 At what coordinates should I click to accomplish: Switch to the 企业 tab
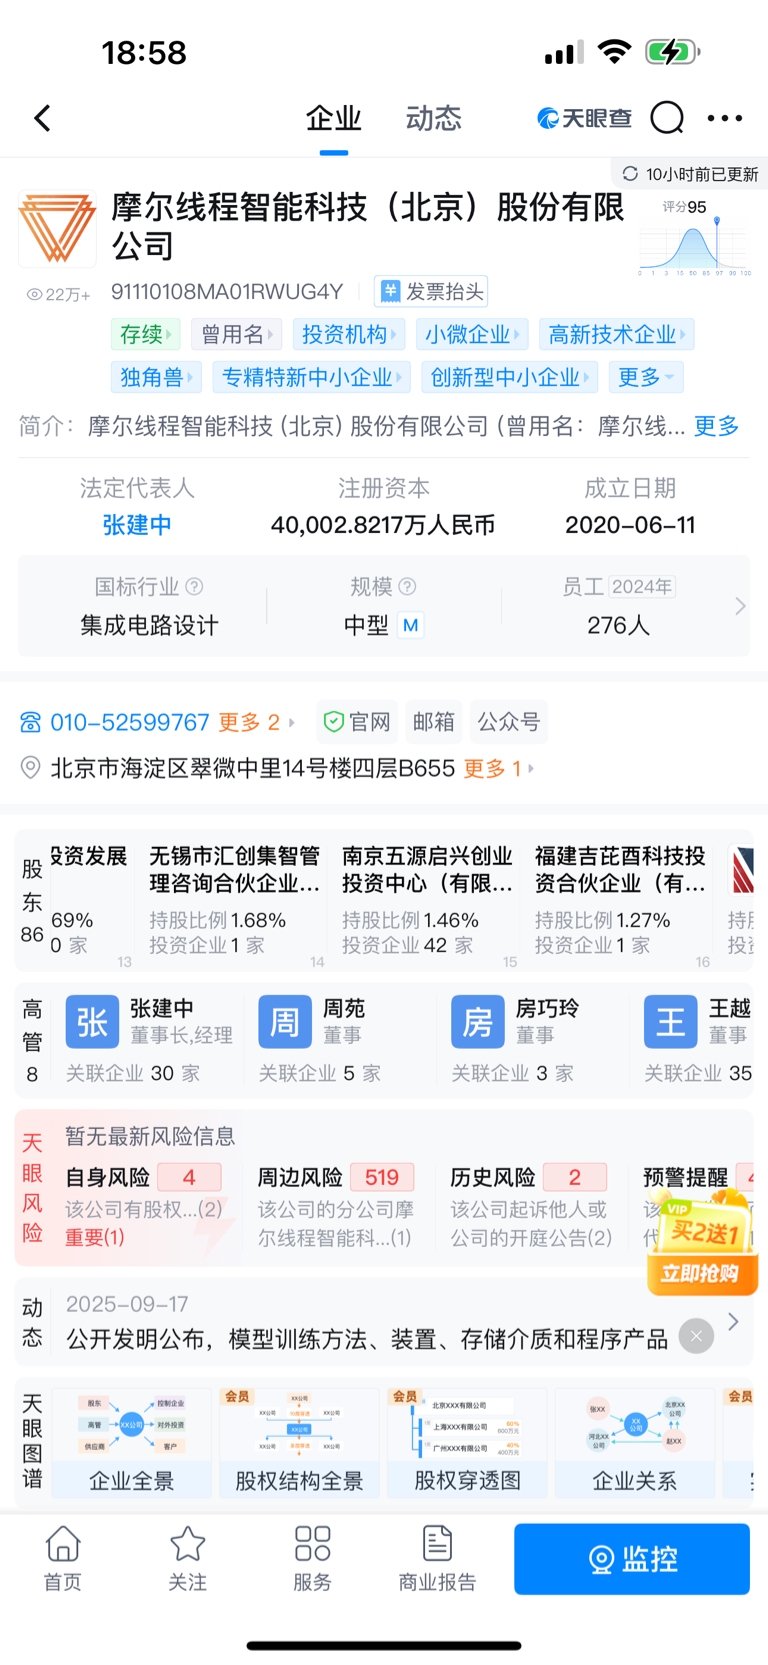pyautogui.click(x=333, y=119)
